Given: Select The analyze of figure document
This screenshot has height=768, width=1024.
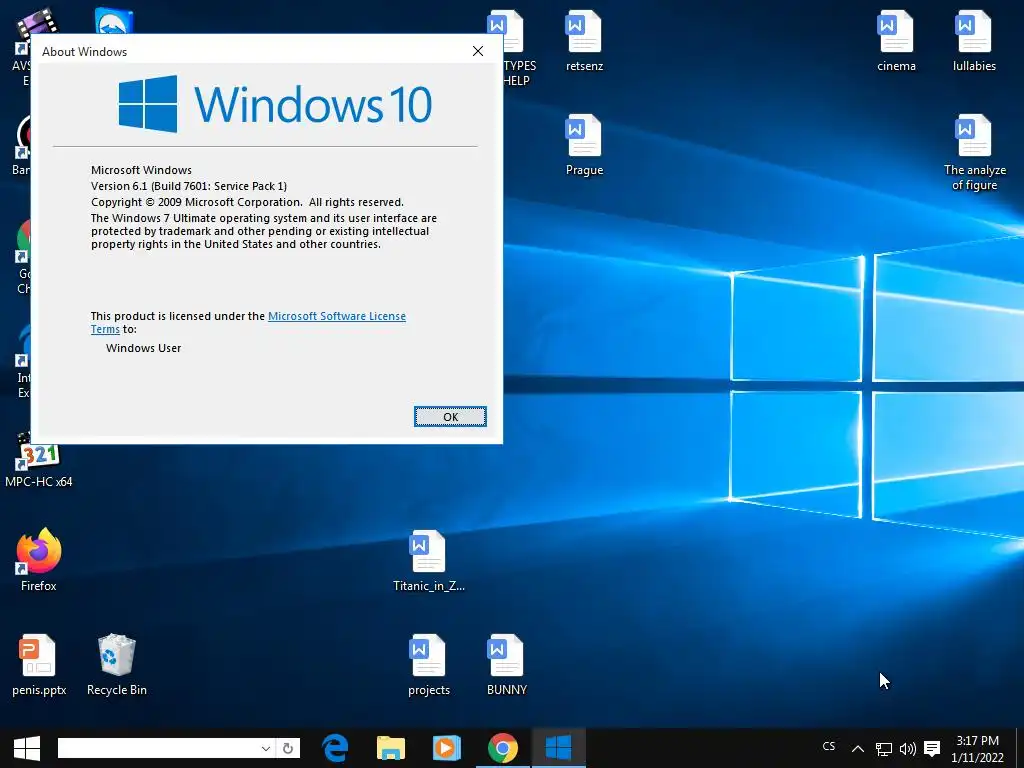Looking at the screenshot, I should click(x=974, y=152).
